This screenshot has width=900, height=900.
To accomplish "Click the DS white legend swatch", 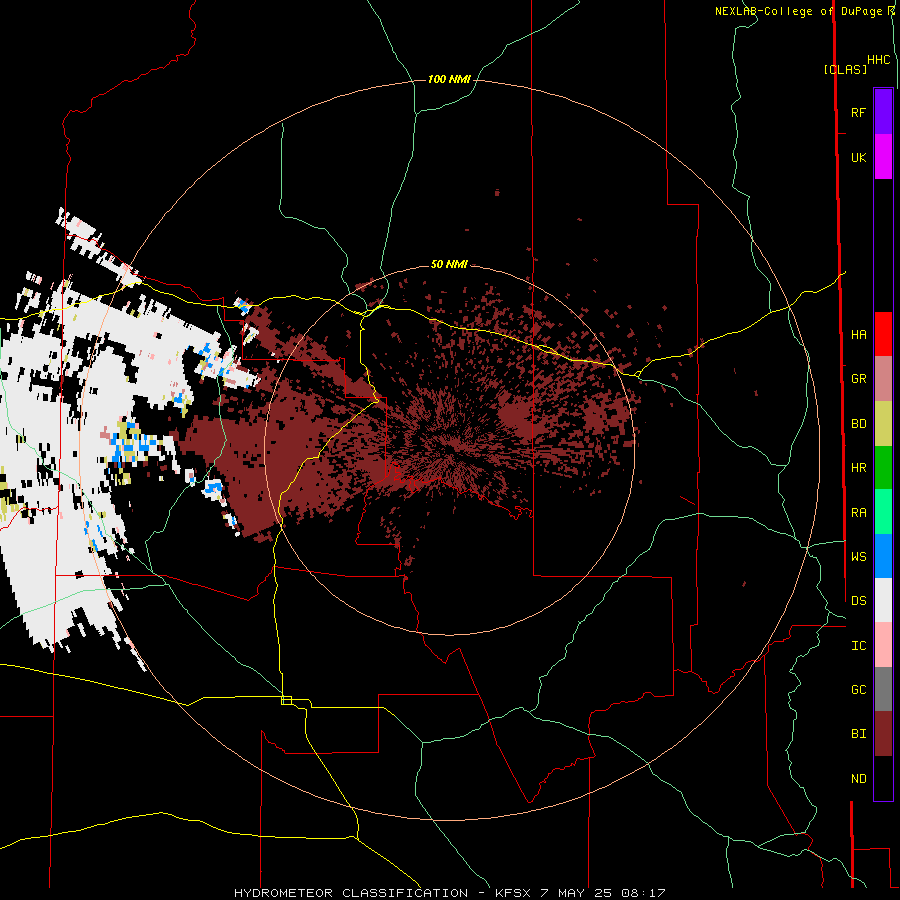I will click(x=883, y=600).
